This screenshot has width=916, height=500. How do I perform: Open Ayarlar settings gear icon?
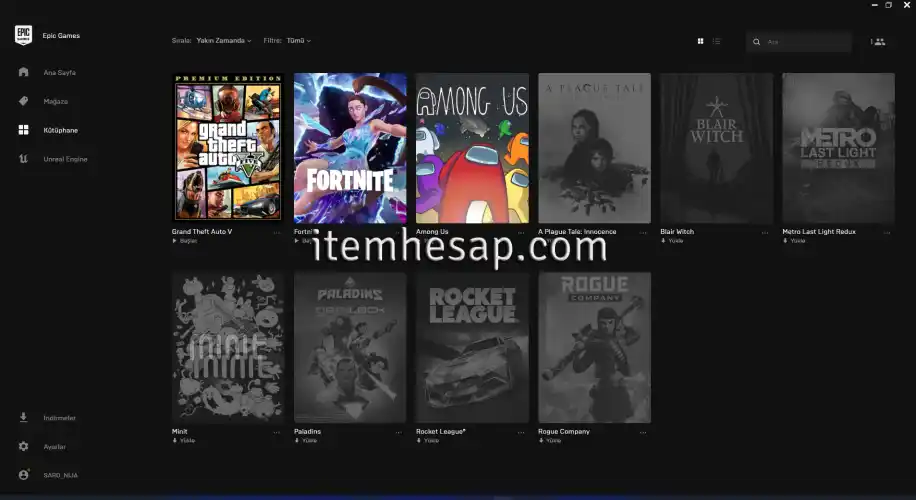(23, 447)
